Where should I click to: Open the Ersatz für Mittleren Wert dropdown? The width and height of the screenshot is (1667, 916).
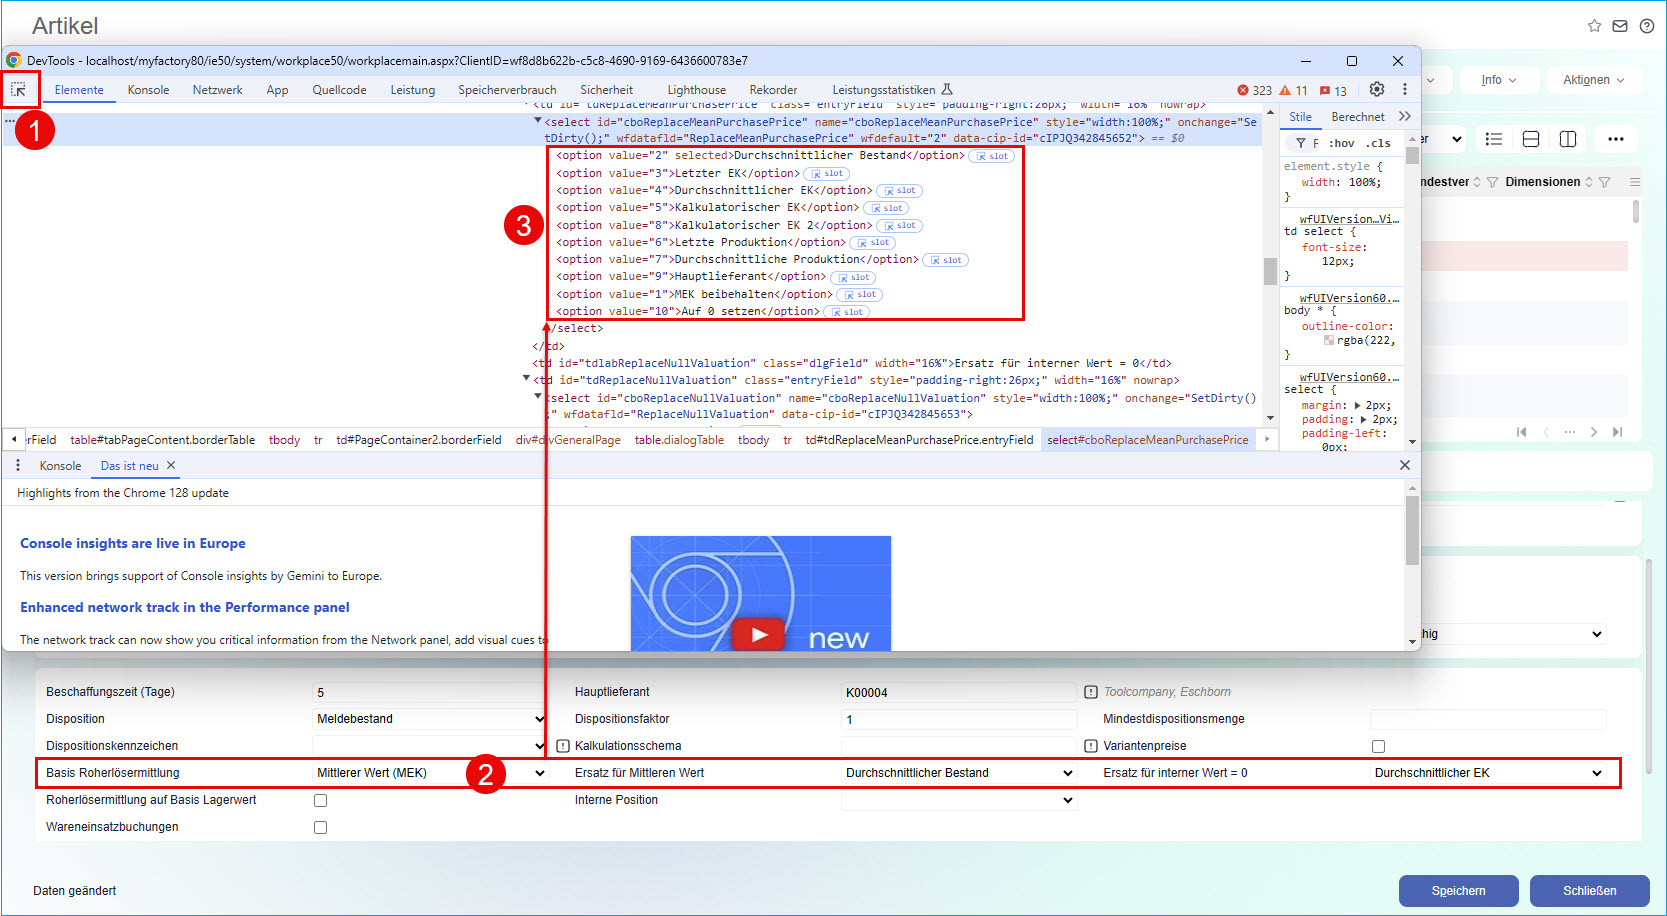pos(958,773)
